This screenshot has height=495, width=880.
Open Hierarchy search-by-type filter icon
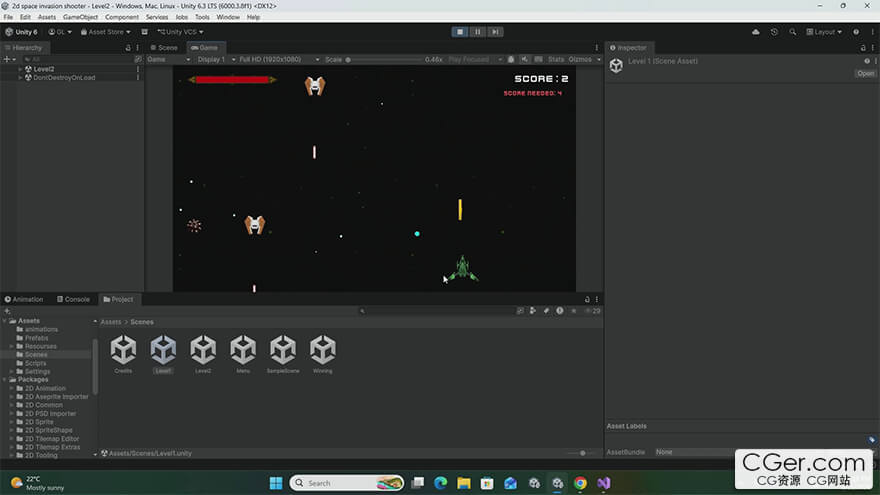[138, 59]
